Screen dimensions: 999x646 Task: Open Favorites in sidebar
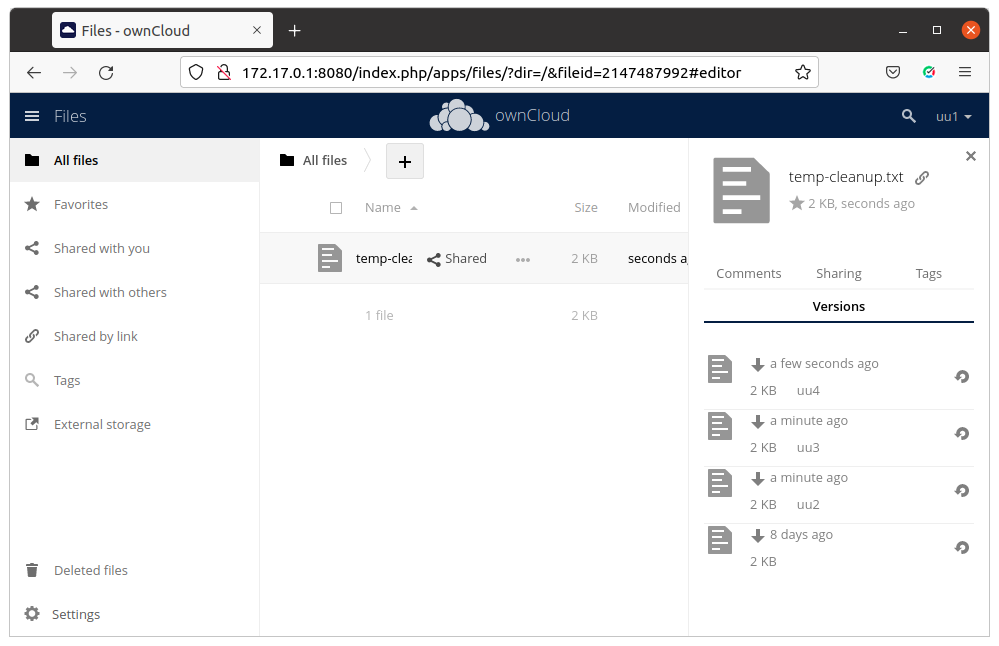tap(134, 205)
